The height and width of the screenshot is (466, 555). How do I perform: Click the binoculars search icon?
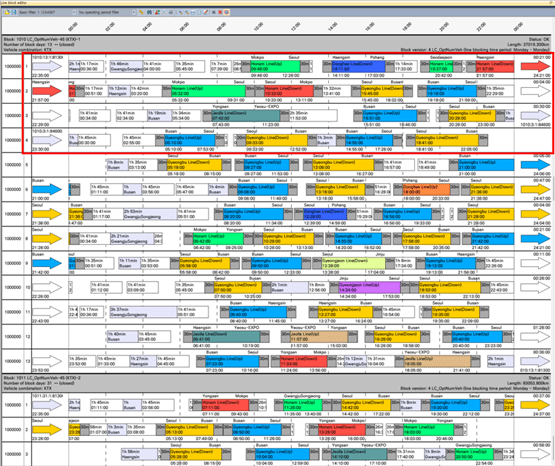pos(149,12)
